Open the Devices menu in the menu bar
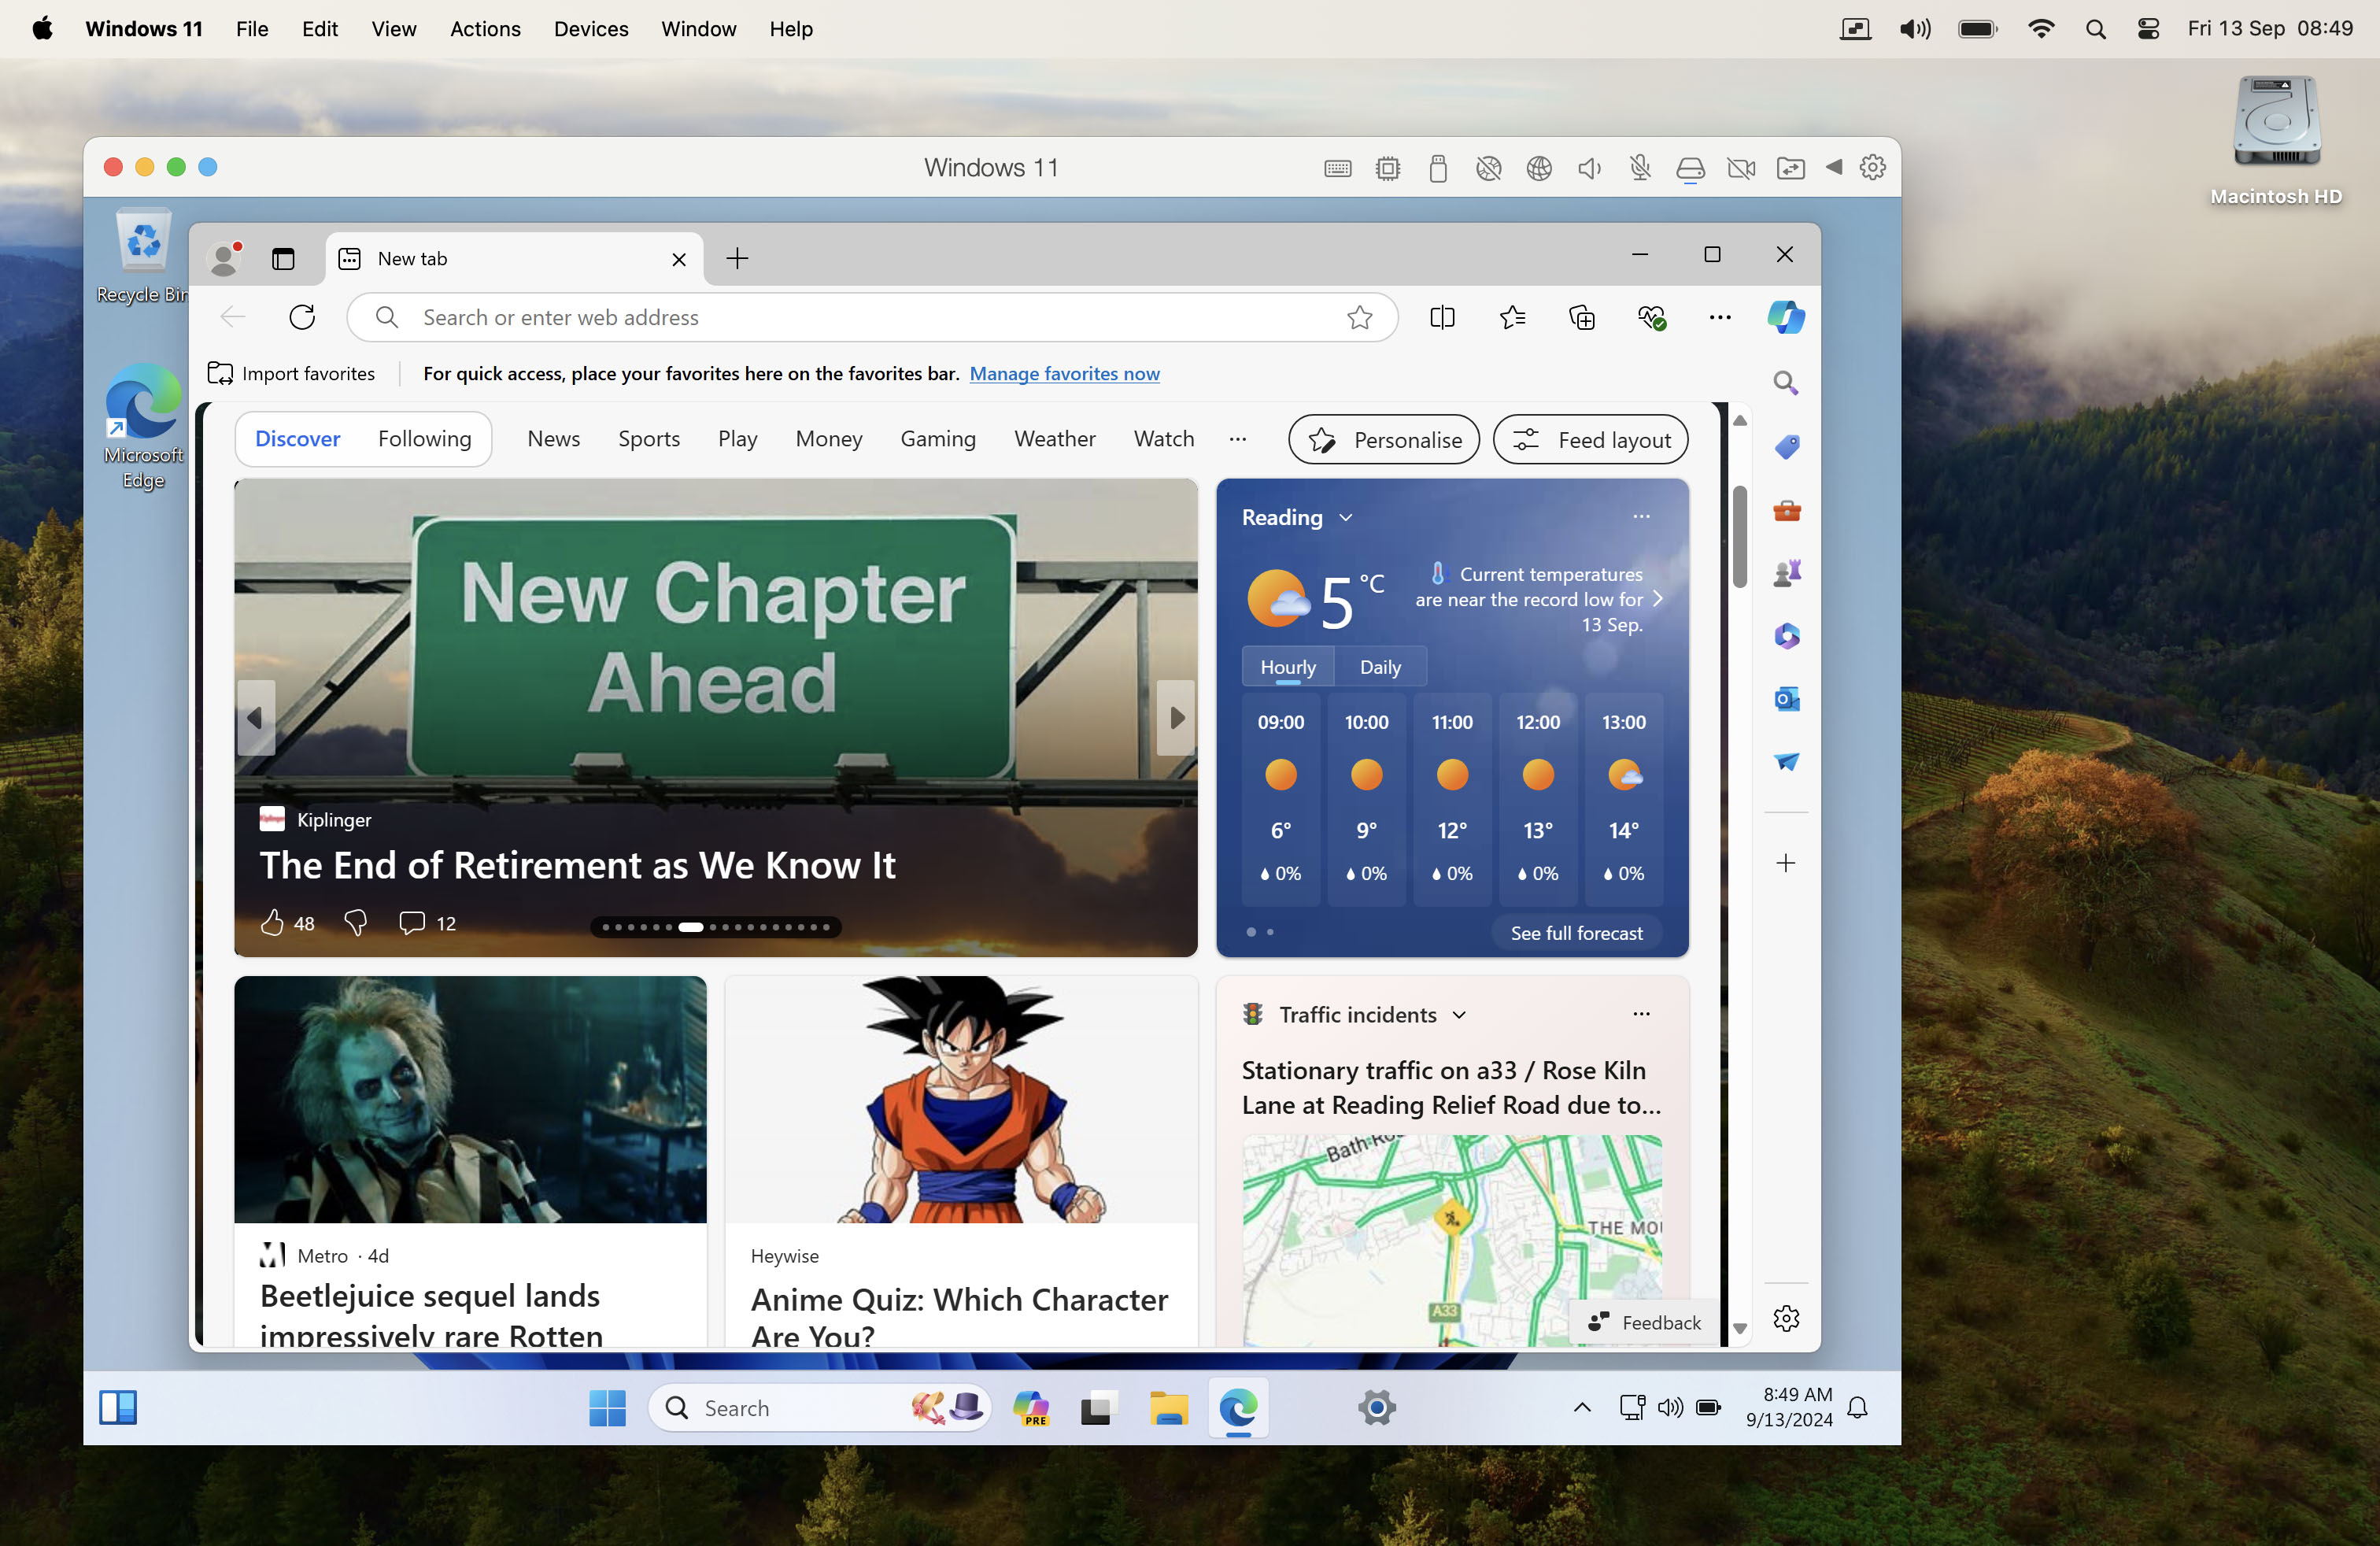The width and height of the screenshot is (2380, 1546). click(590, 29)
